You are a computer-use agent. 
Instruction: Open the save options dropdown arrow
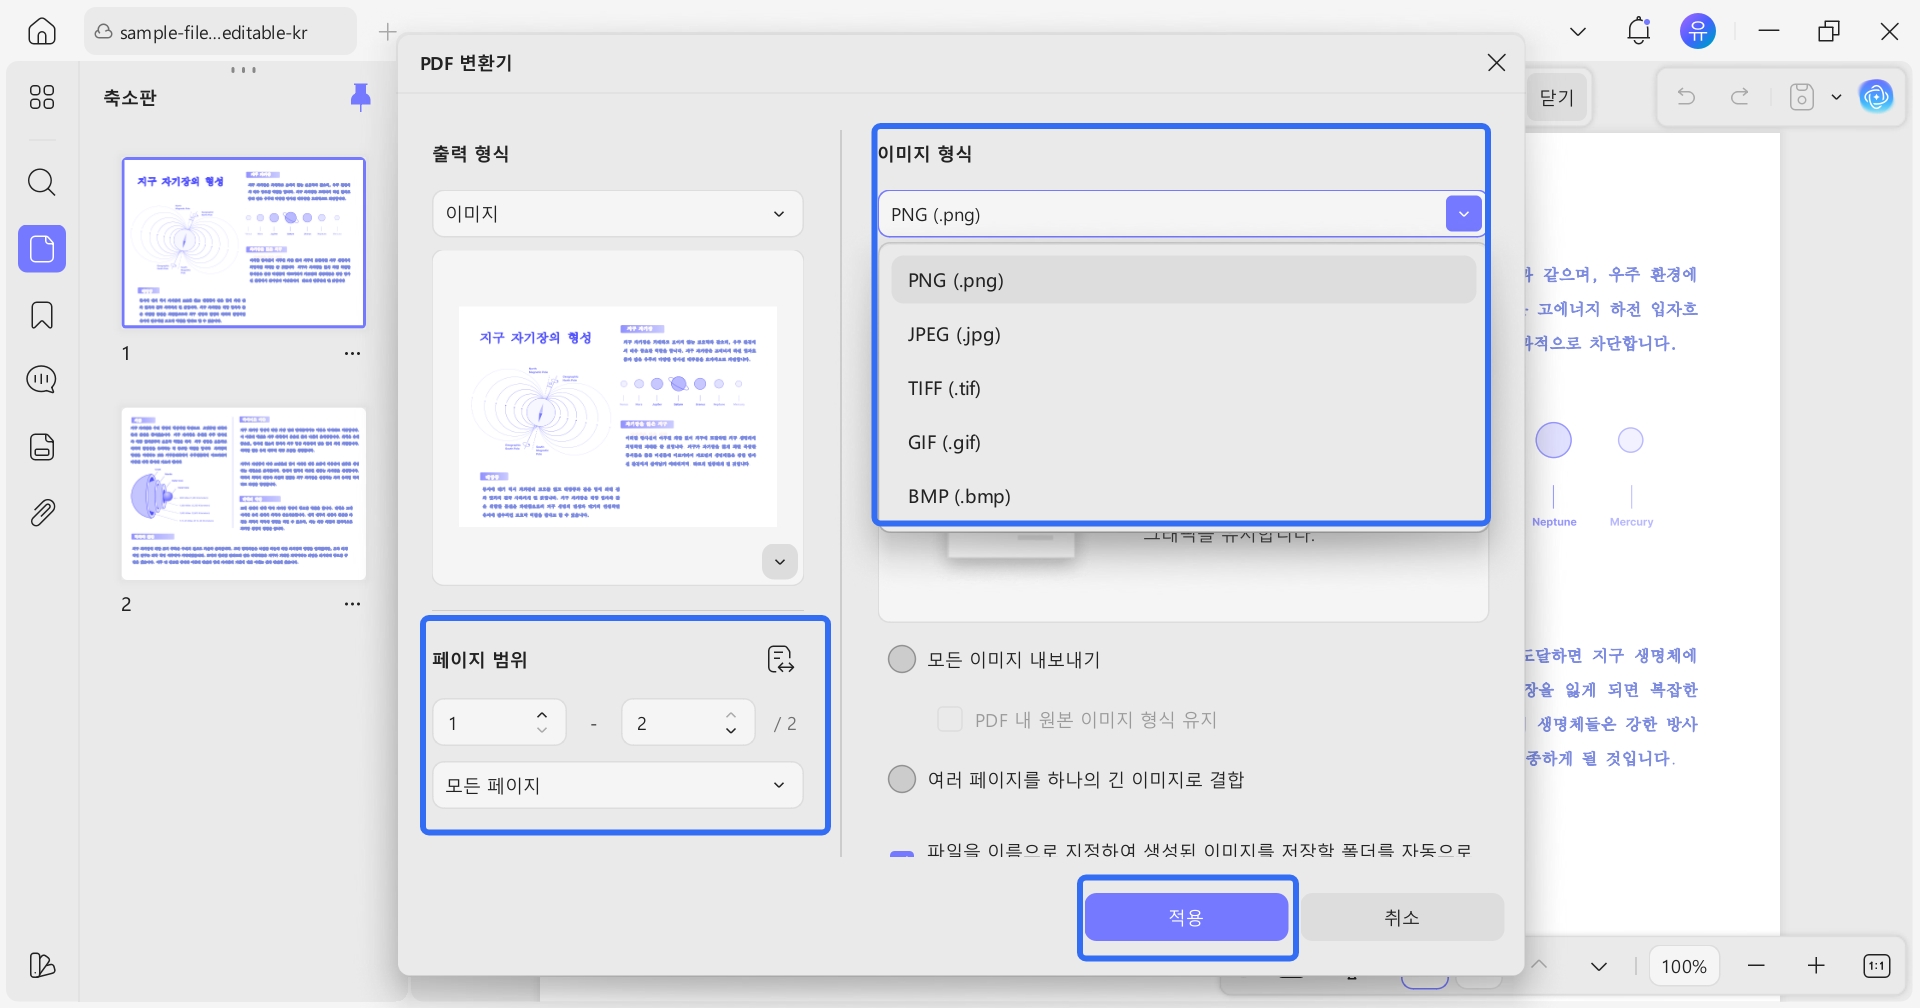1836,97
